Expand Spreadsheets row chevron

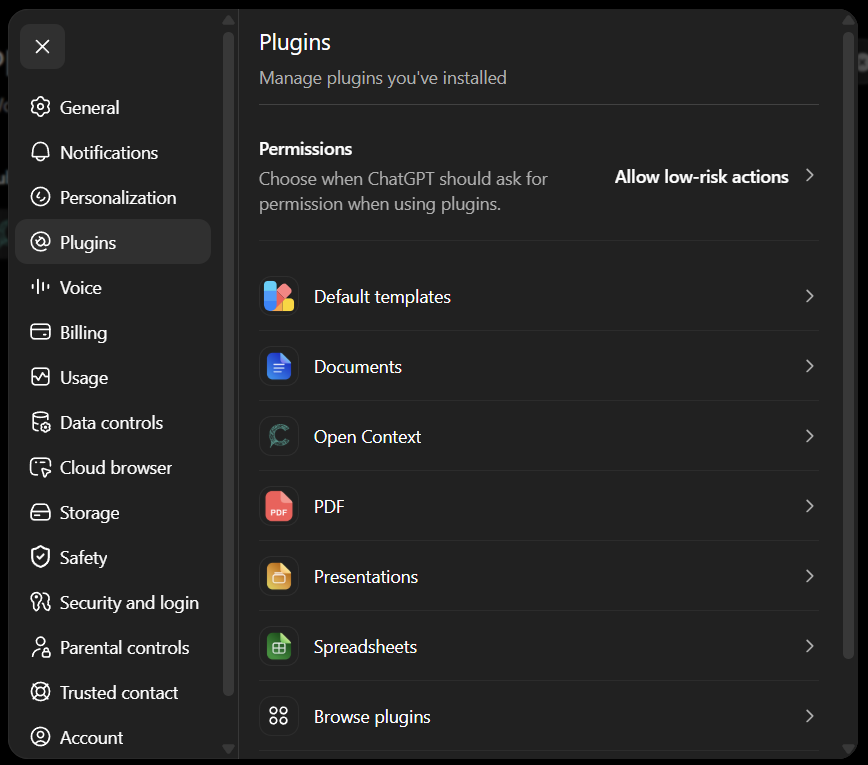click(x=809, y=646)
